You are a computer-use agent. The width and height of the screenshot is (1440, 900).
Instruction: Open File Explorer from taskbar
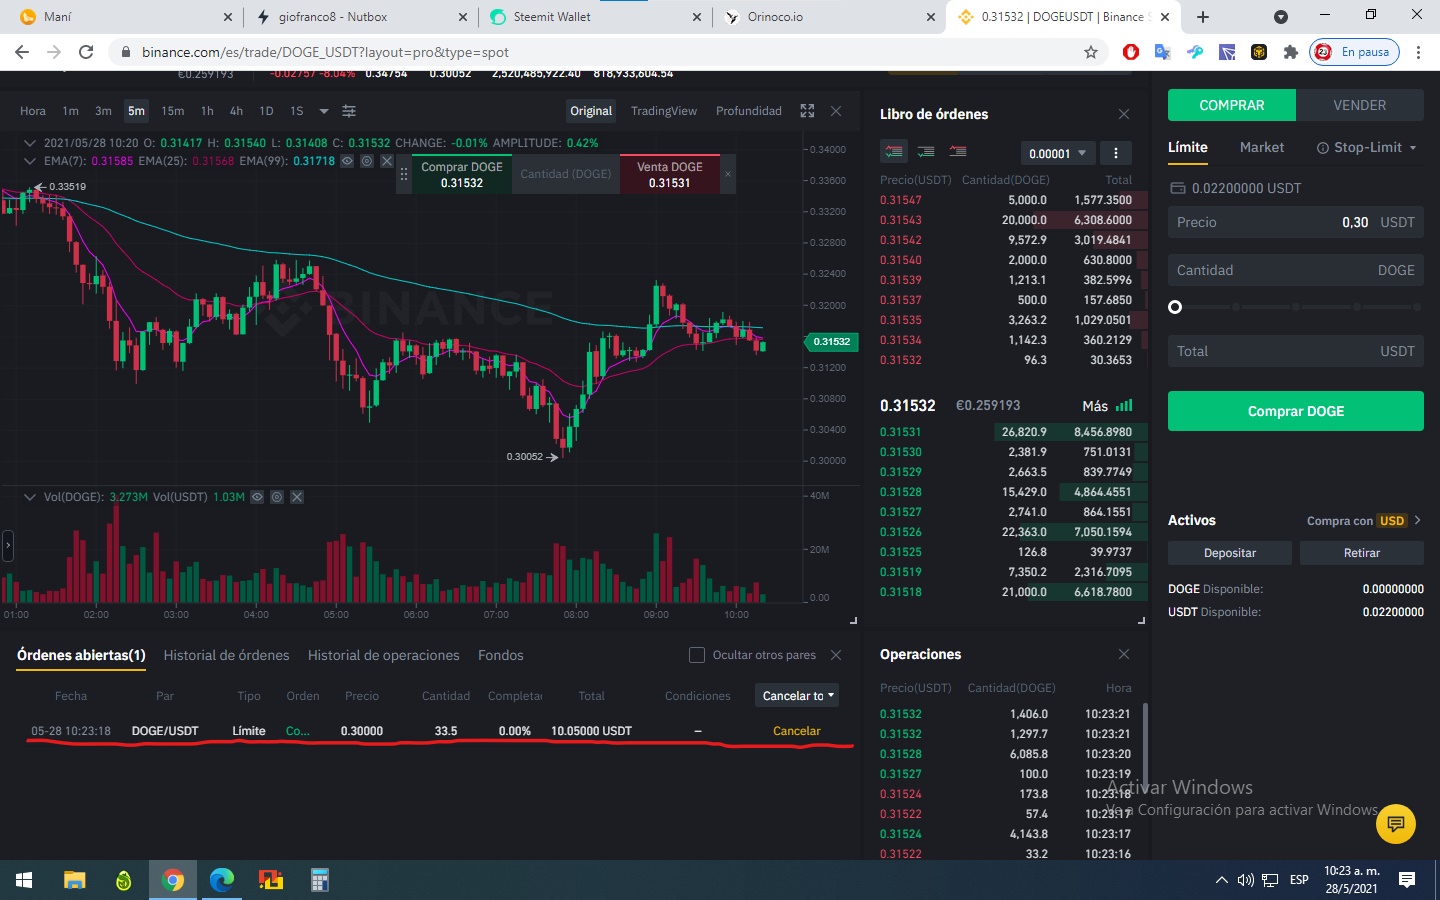pyautogui.click(x=74, y=880)
